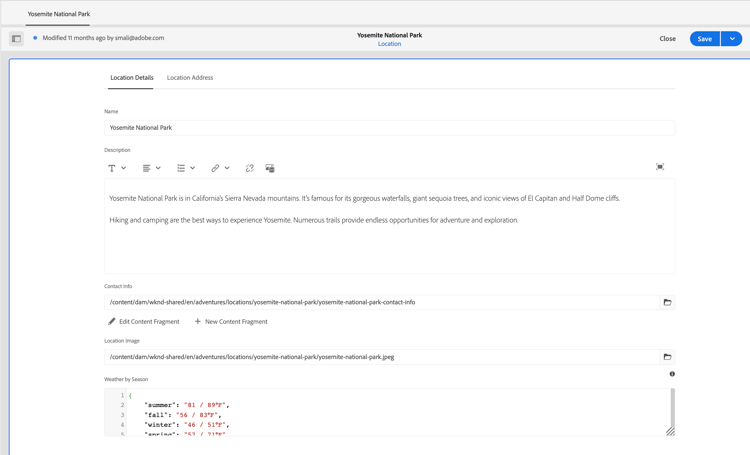Expand alignment dropdown chevron
The width and height of the screenshot is (750, 455).
click(x=158, y=168)
